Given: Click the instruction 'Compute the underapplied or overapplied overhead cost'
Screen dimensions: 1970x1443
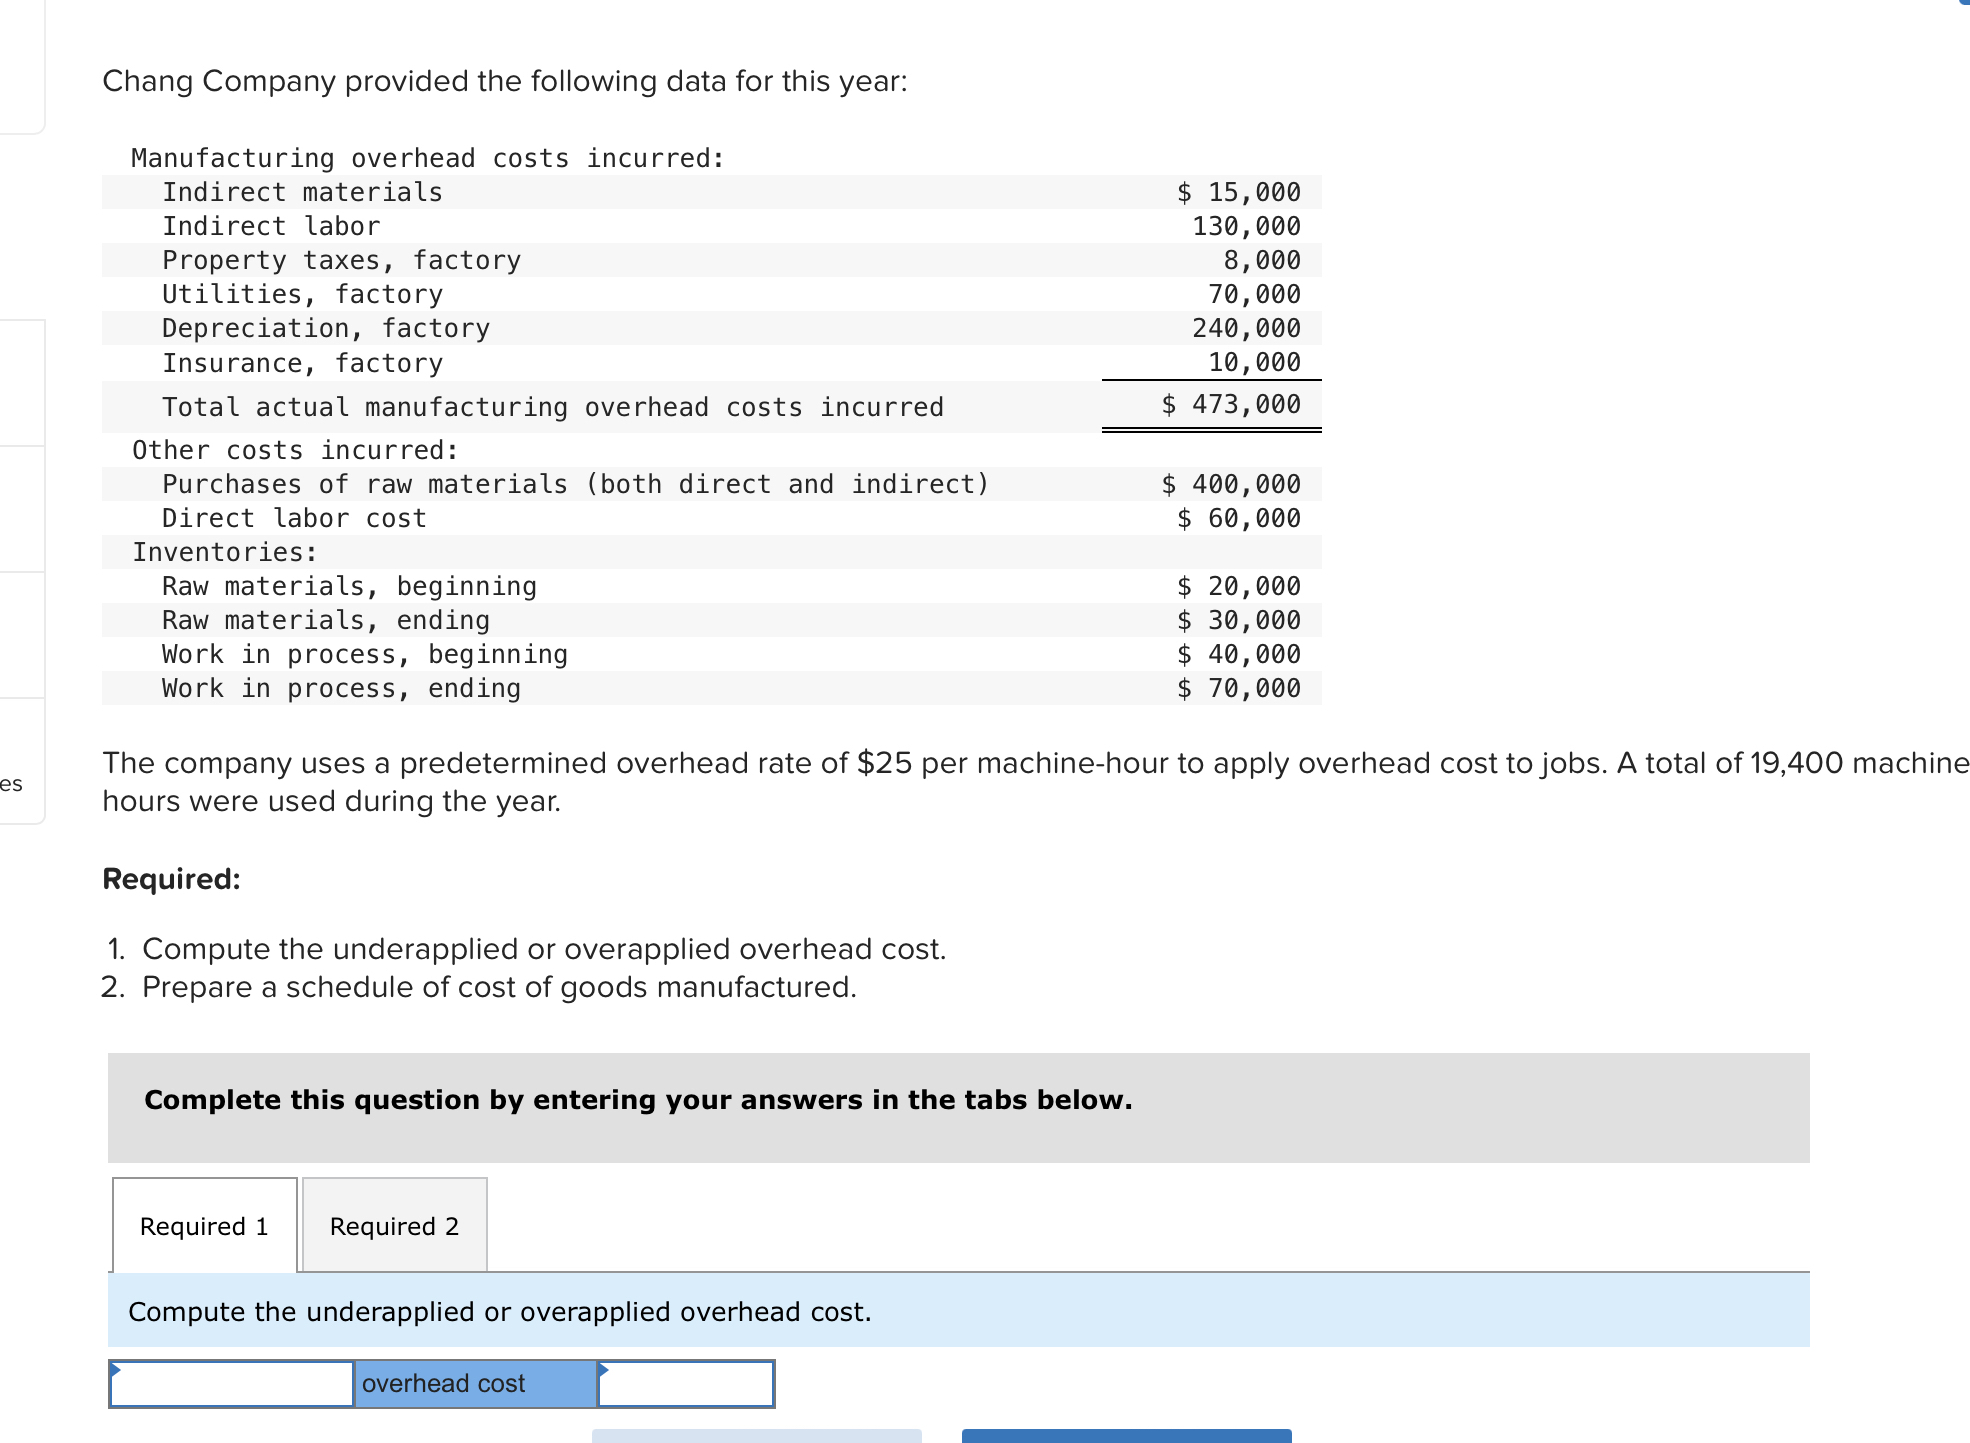Looking at the screenshot, I should click(x=499, y=1311).
